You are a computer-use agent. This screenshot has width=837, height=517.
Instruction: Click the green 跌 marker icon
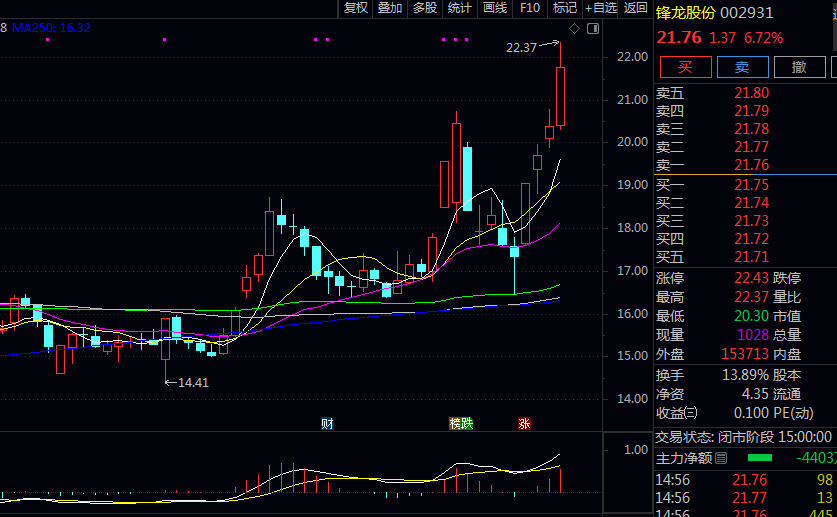tap(467, 423)
